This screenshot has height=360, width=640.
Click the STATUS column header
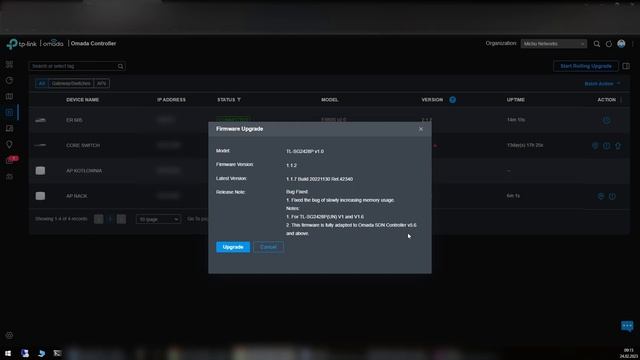tap(226, 100)
